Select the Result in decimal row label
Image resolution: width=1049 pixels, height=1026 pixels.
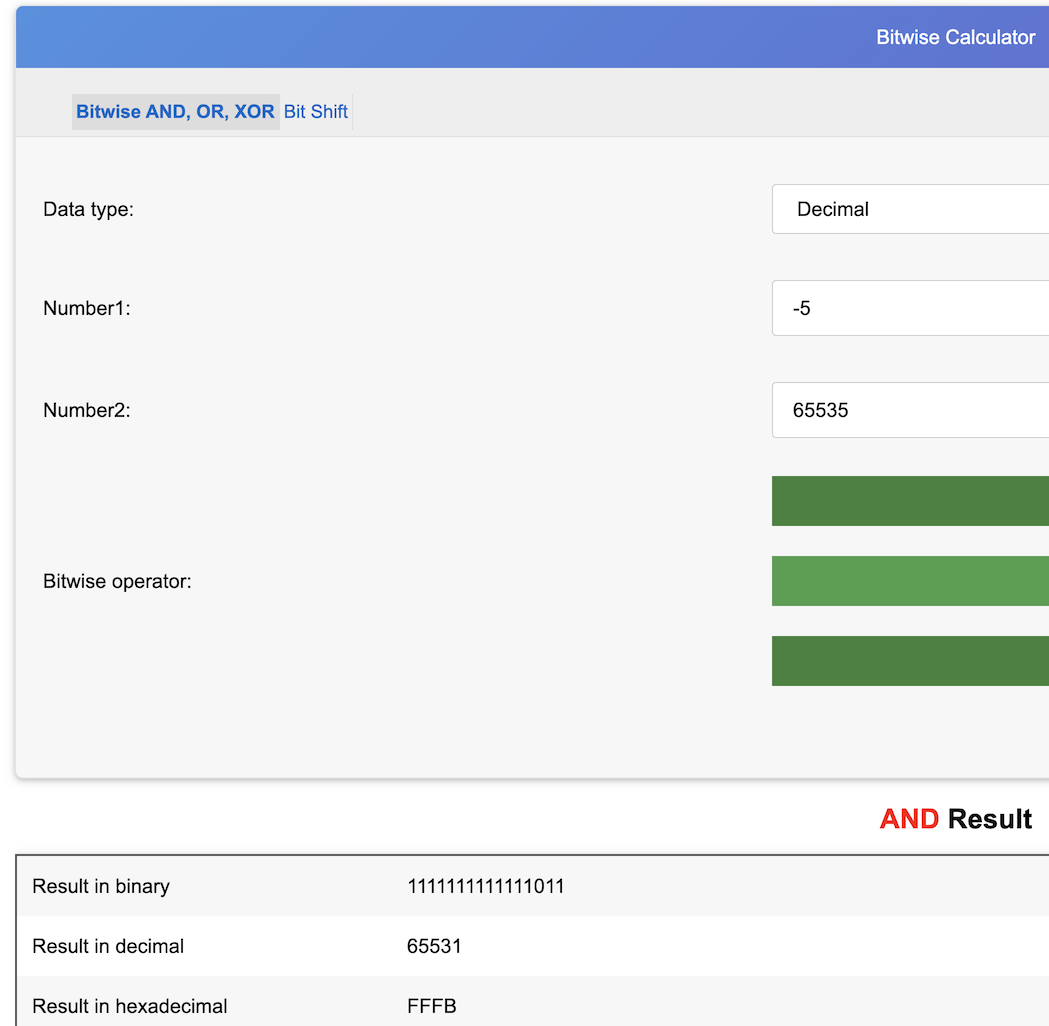click(x=108, y=946)
